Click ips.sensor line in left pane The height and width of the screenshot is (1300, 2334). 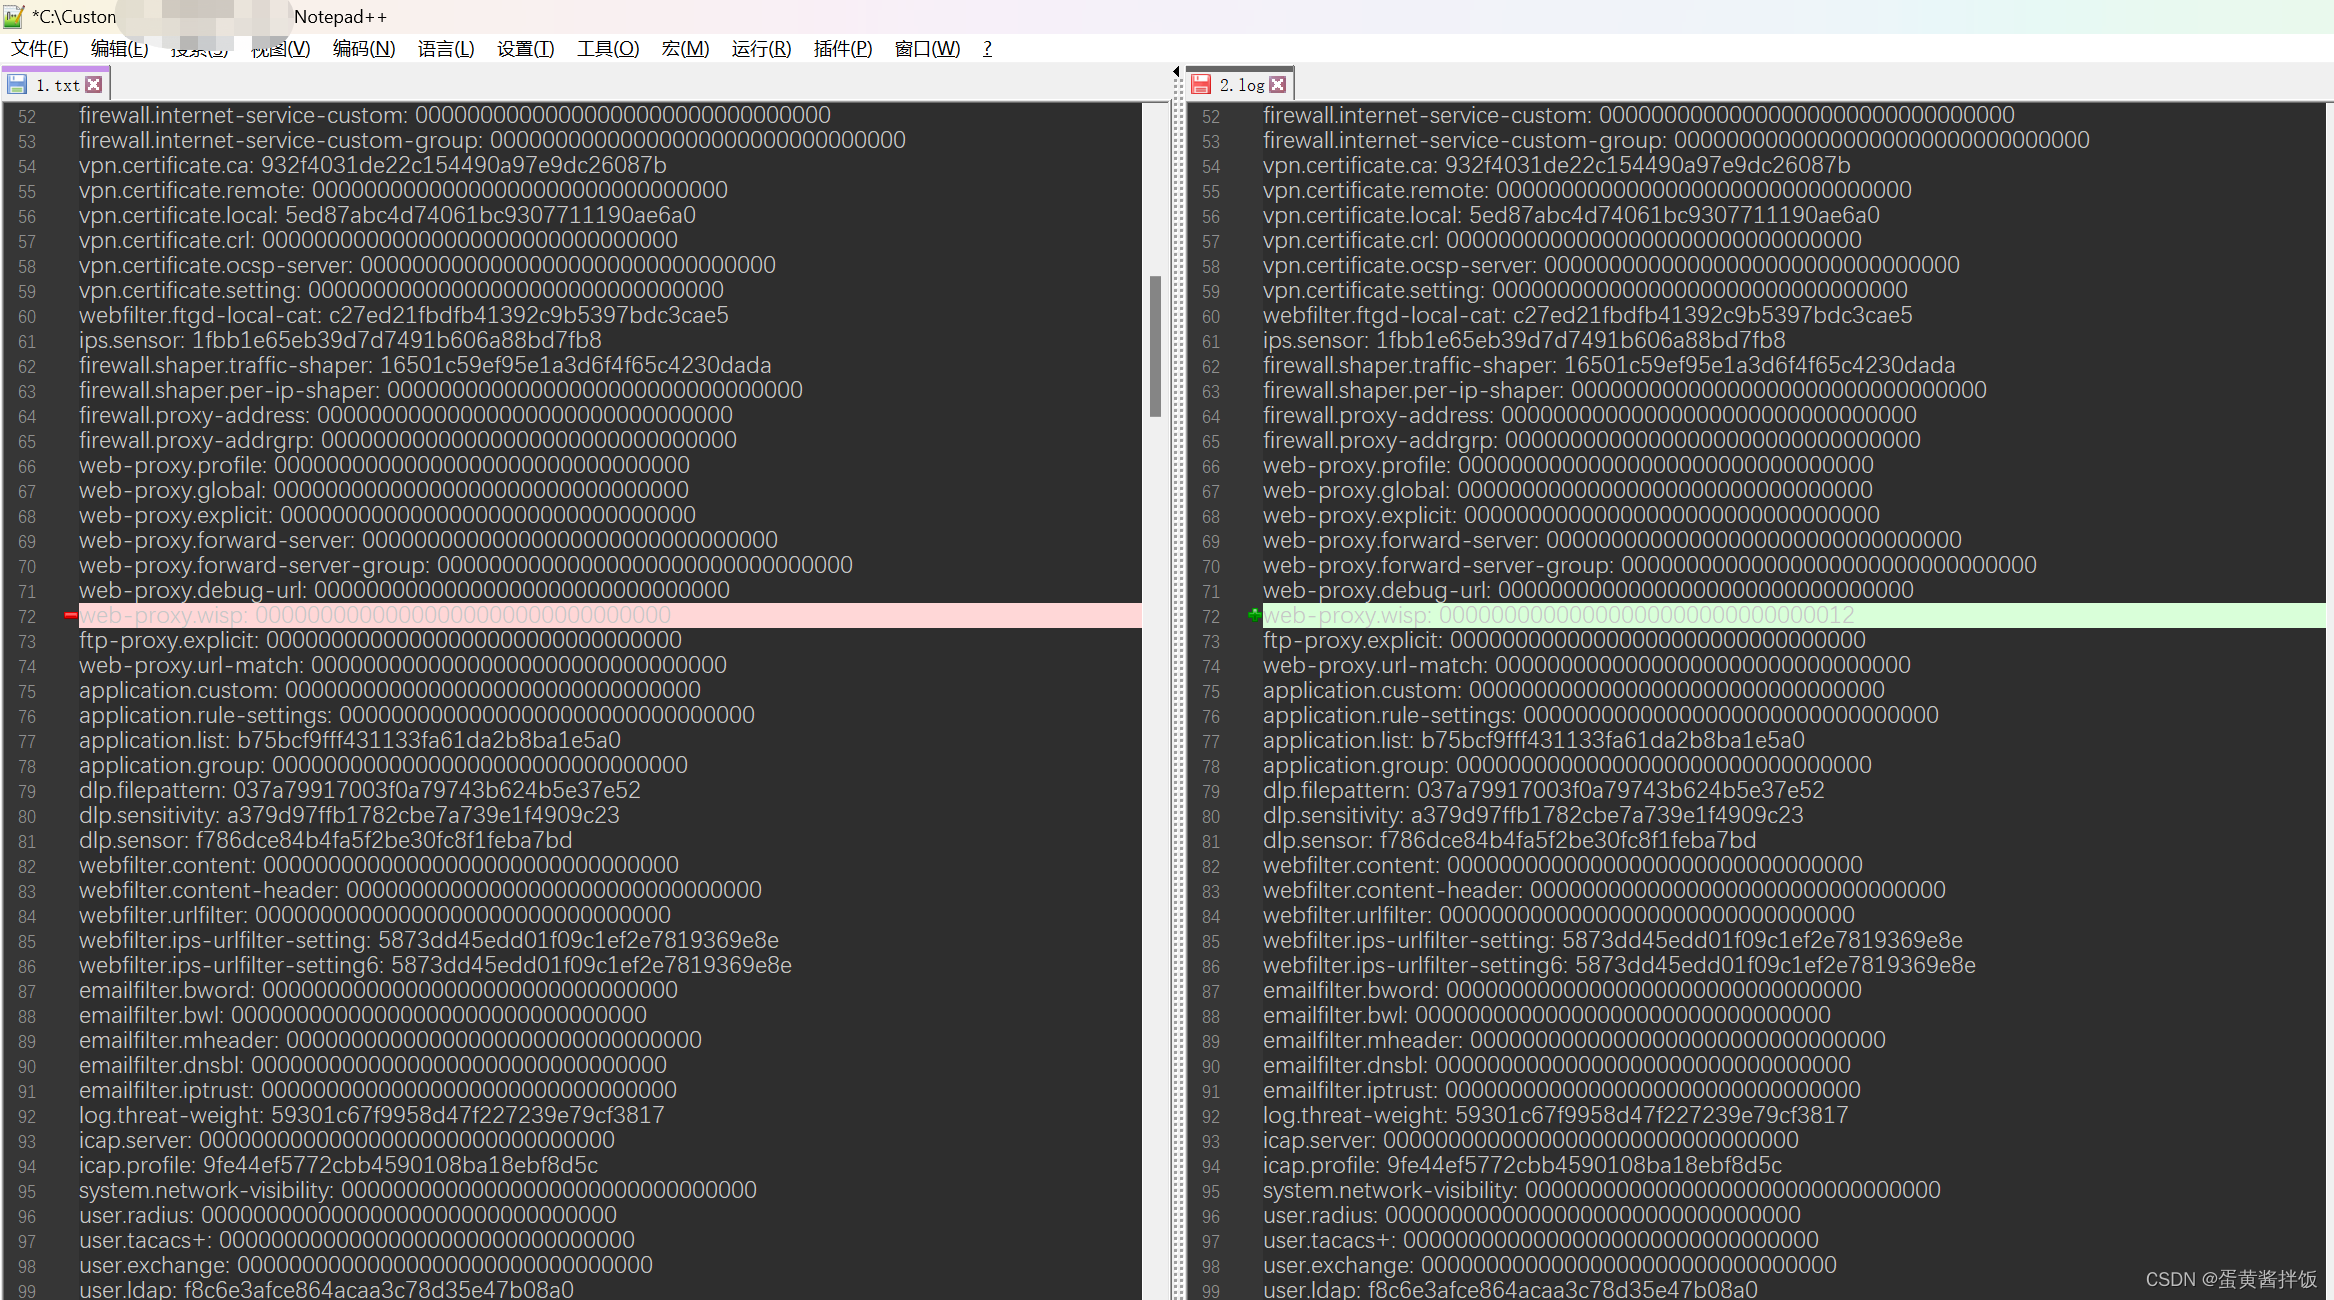[340, 340]
